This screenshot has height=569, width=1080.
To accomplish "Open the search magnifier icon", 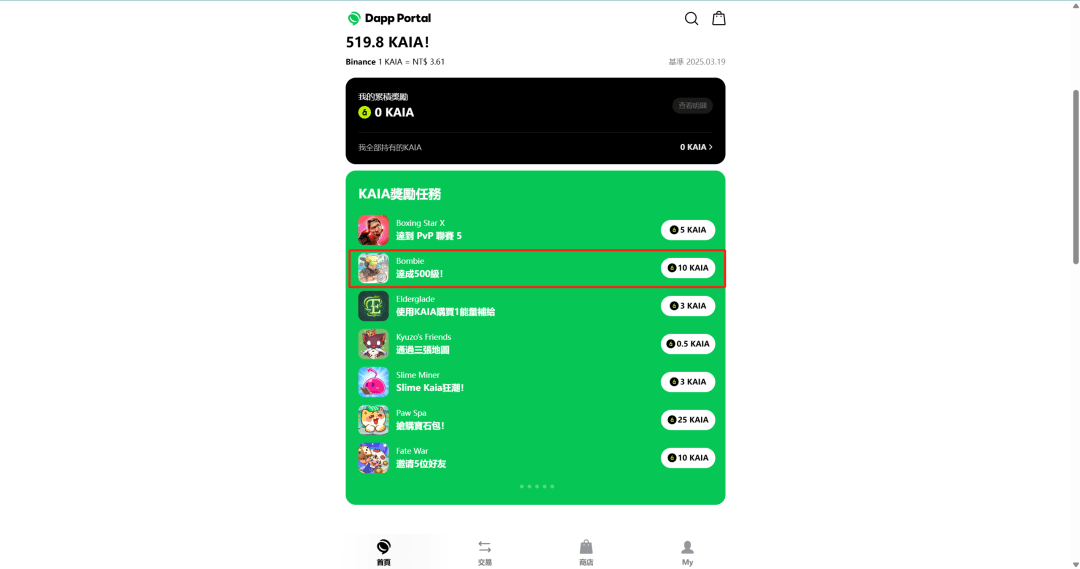I will point(692,19).
